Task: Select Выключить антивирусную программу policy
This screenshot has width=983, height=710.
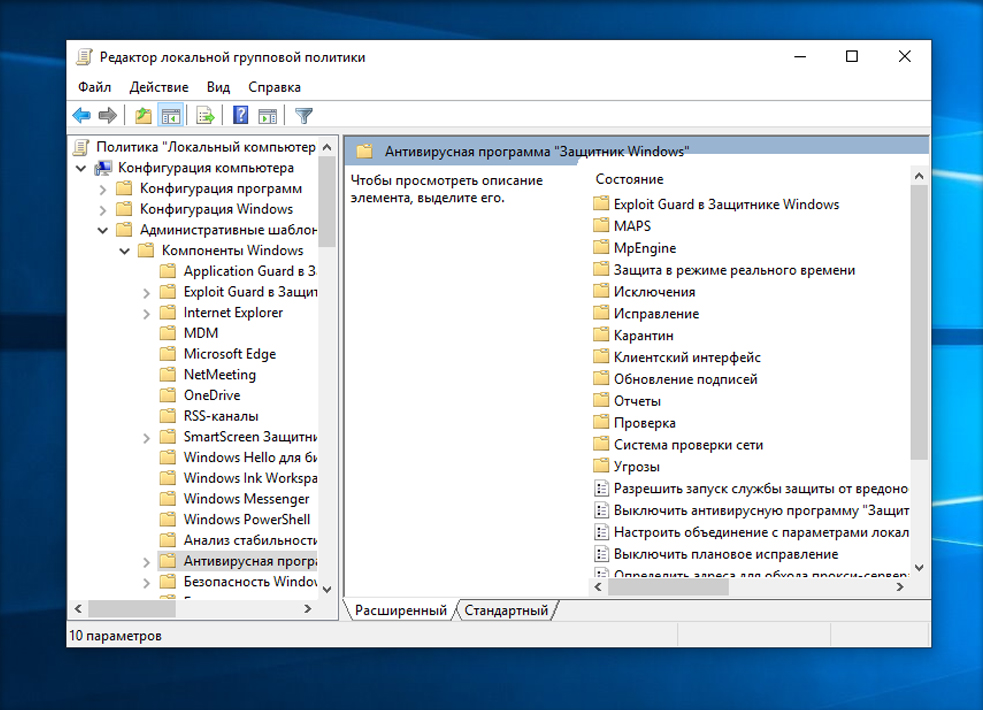Action: click(761, 511)
